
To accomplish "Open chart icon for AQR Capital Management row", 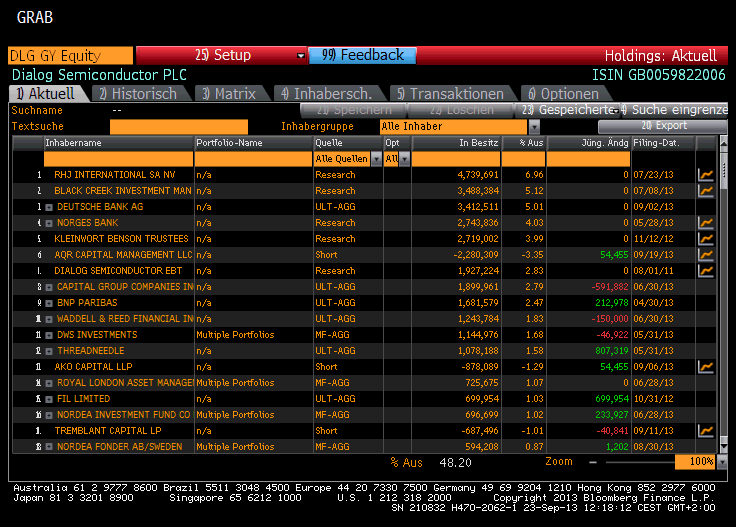I will 706,255.
